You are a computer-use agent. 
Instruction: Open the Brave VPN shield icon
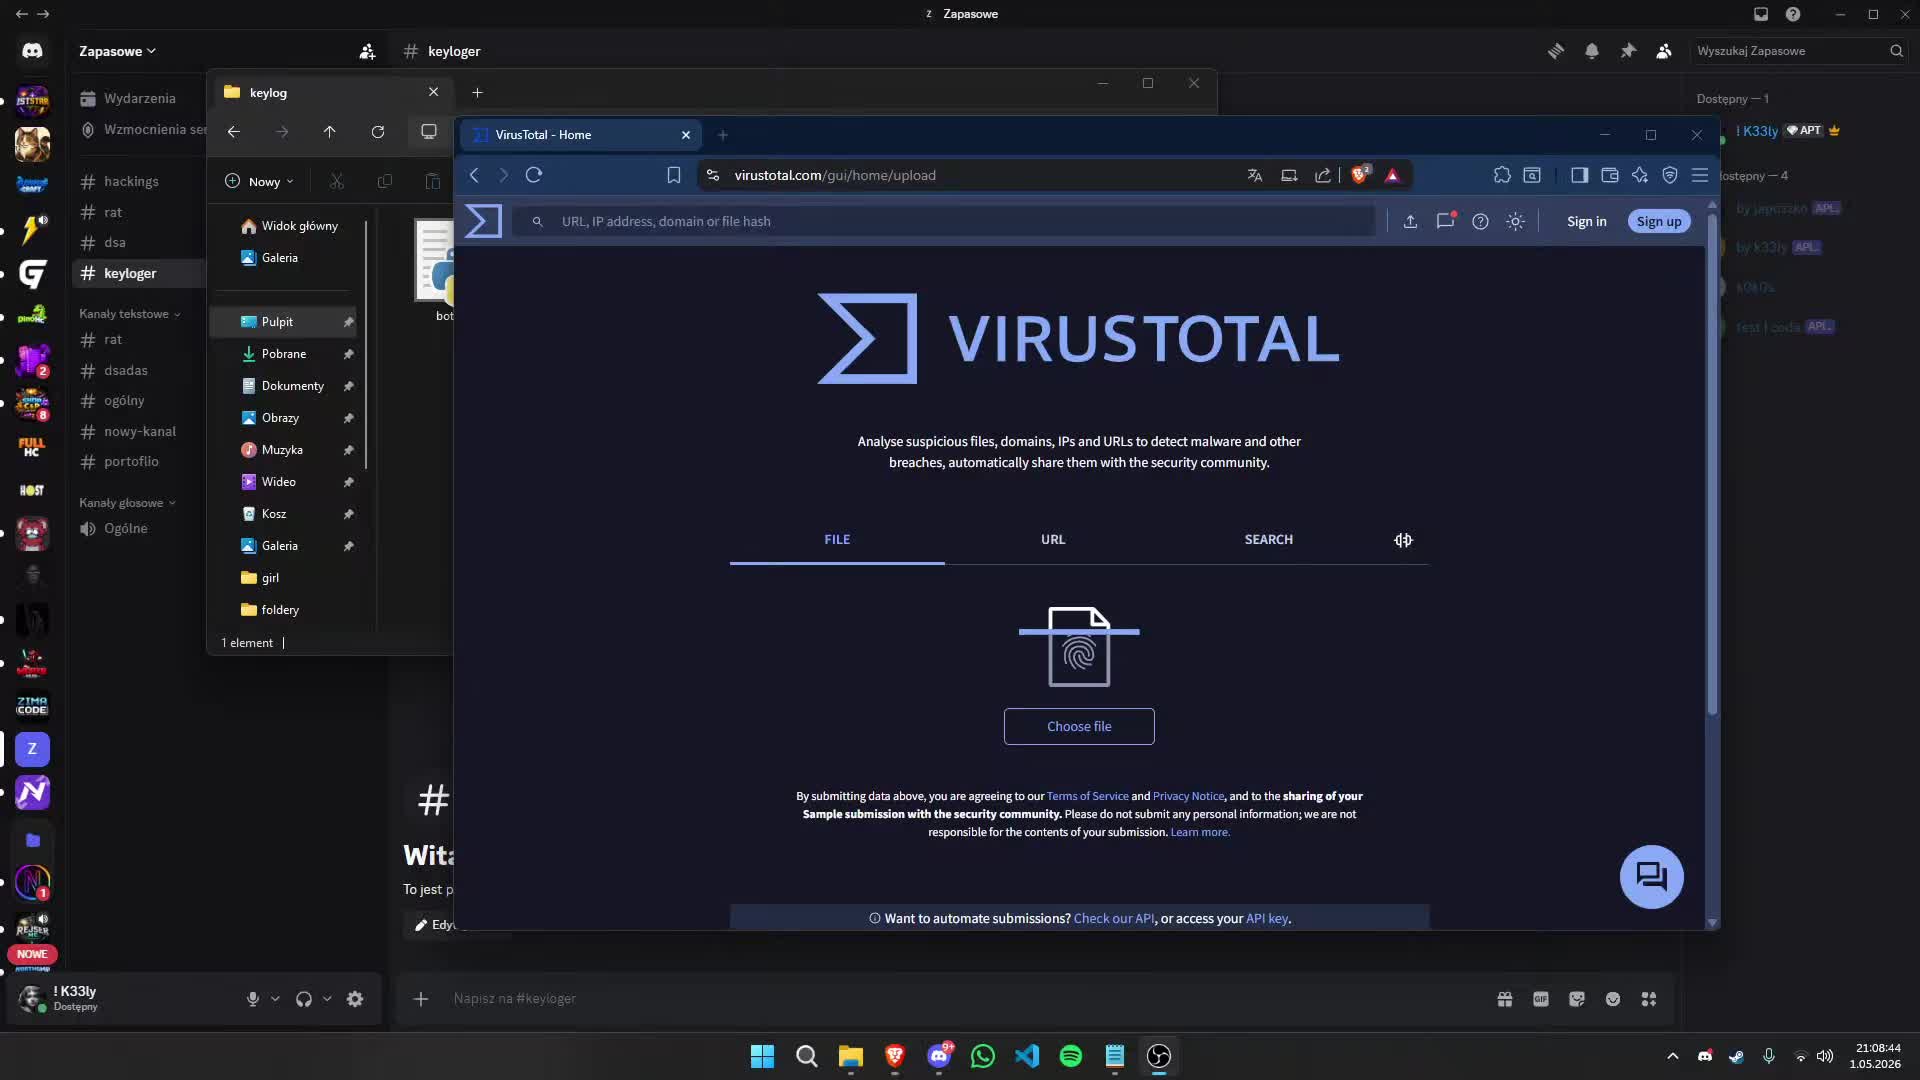(x=1669, y=175)
